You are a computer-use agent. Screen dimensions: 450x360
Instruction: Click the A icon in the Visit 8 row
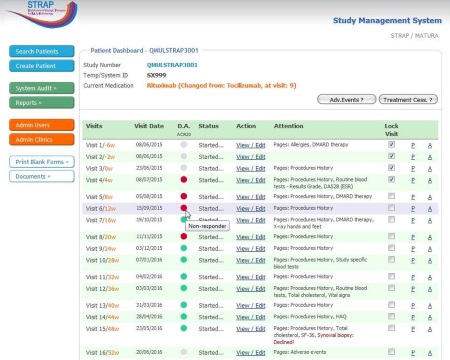coord(430,237)
